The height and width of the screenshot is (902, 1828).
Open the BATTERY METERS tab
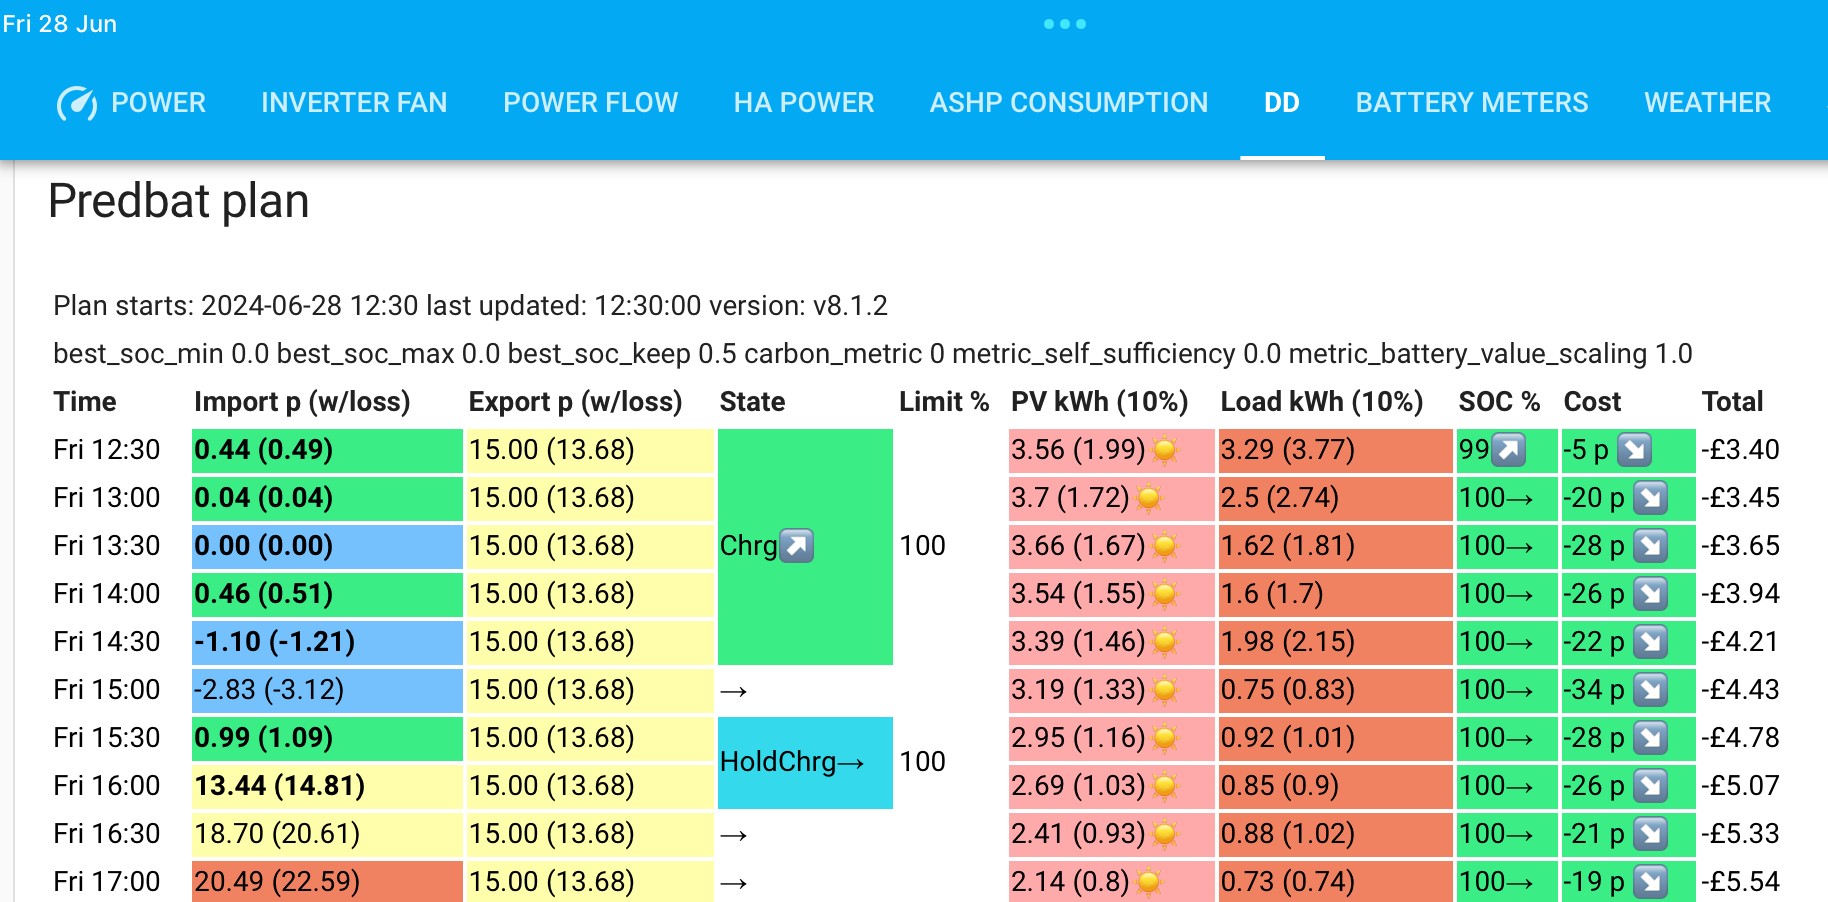(1471, 103)
